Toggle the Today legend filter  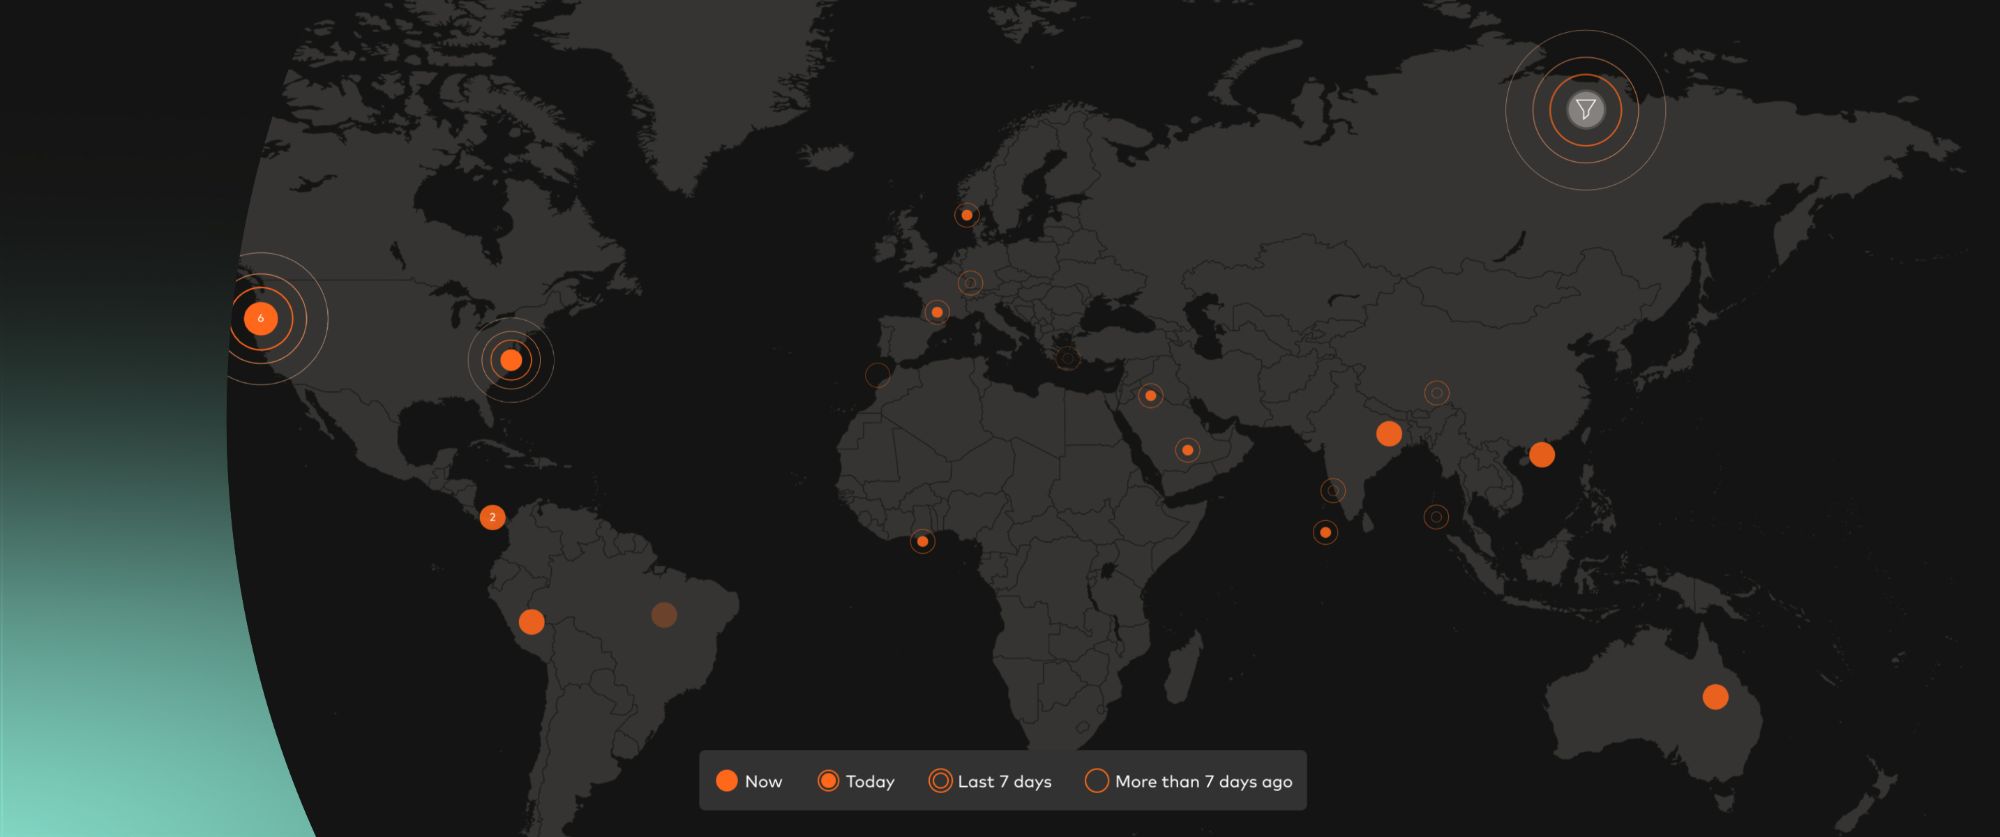pyautogui.click(x=856, y=781)
